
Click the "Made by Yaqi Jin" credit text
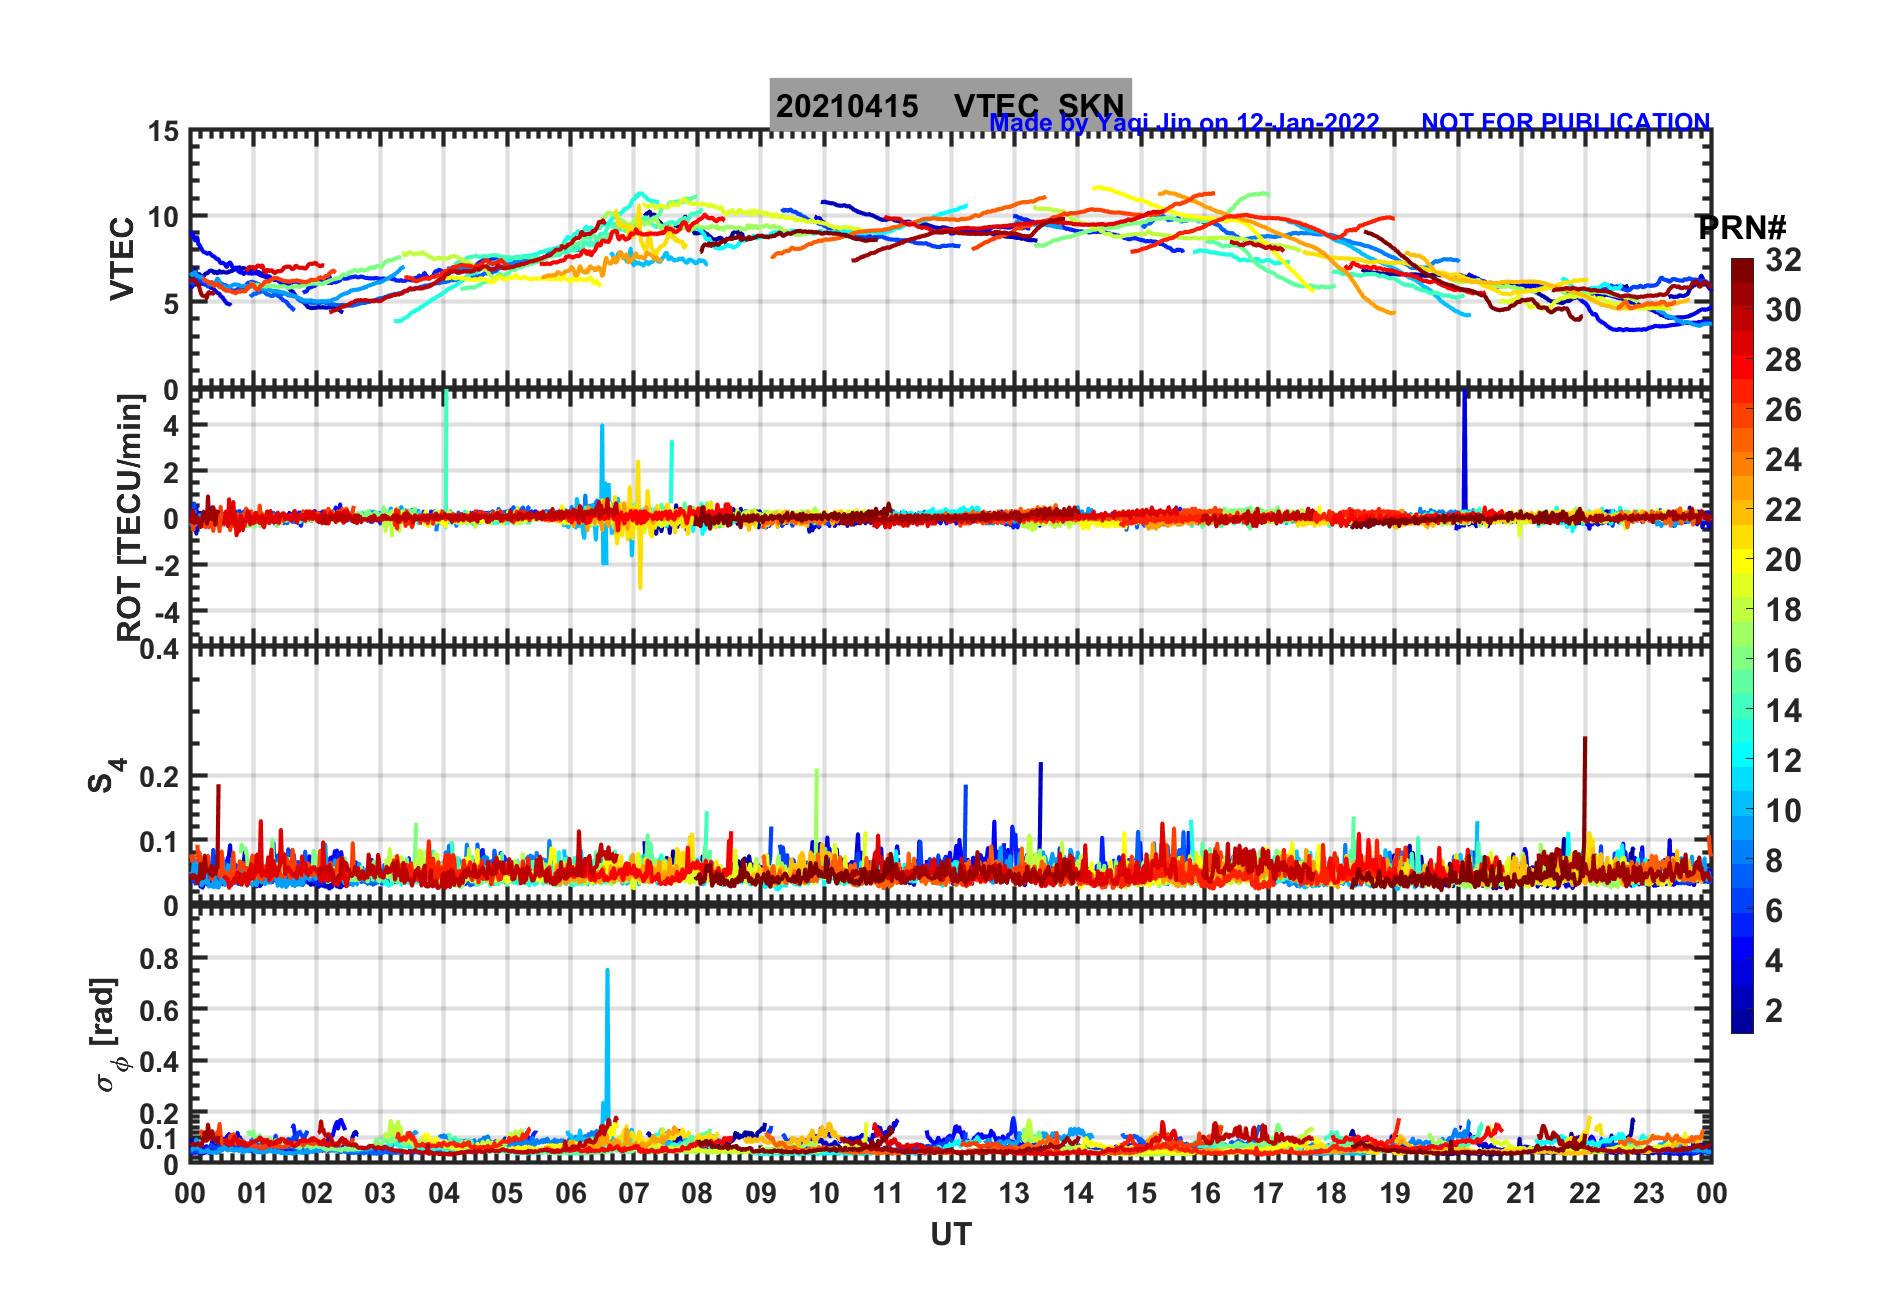[1184, 123]
